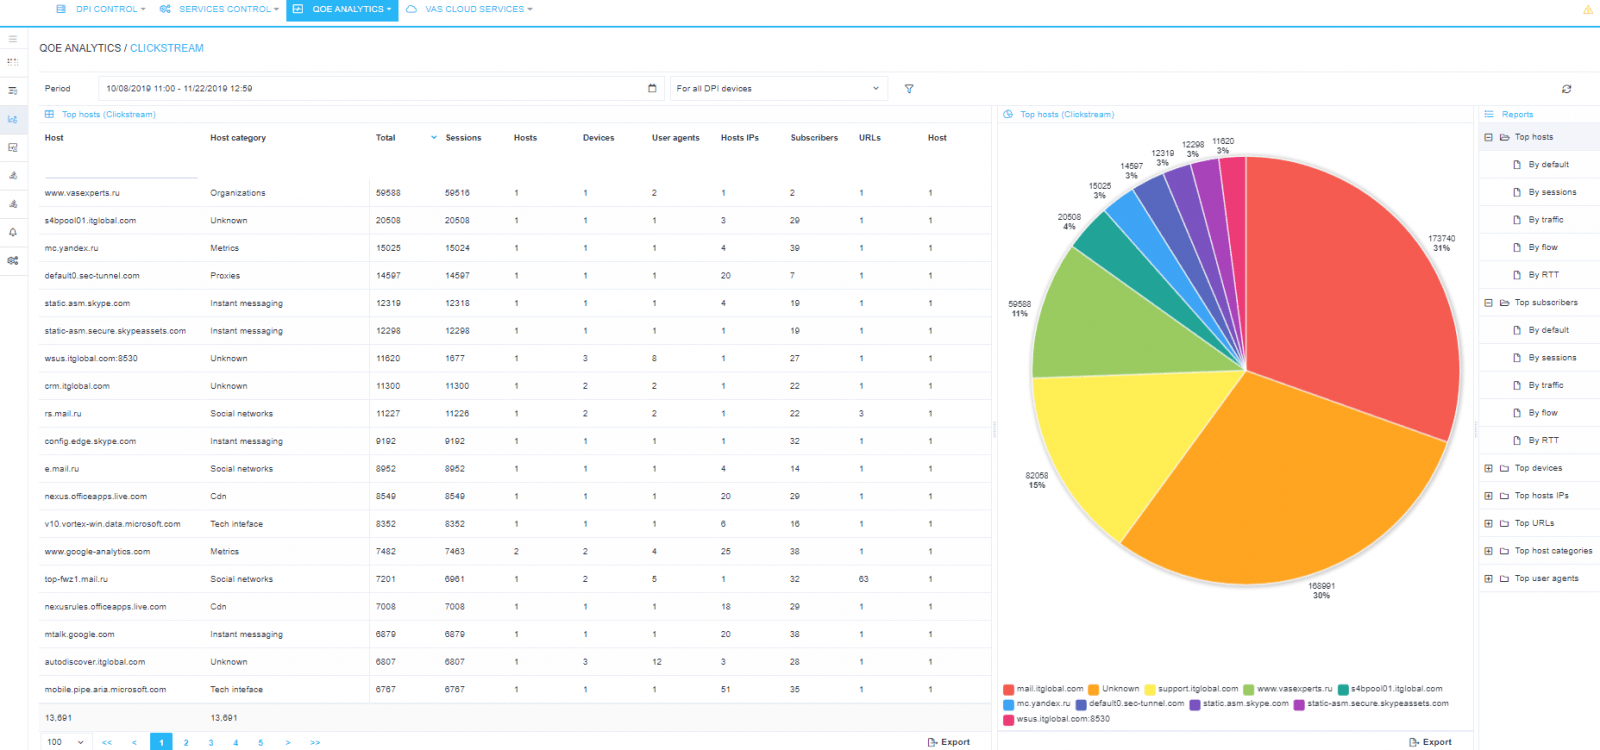
Task: Click www.vasexperts.ru green legend swatch
Action: 1249,689
